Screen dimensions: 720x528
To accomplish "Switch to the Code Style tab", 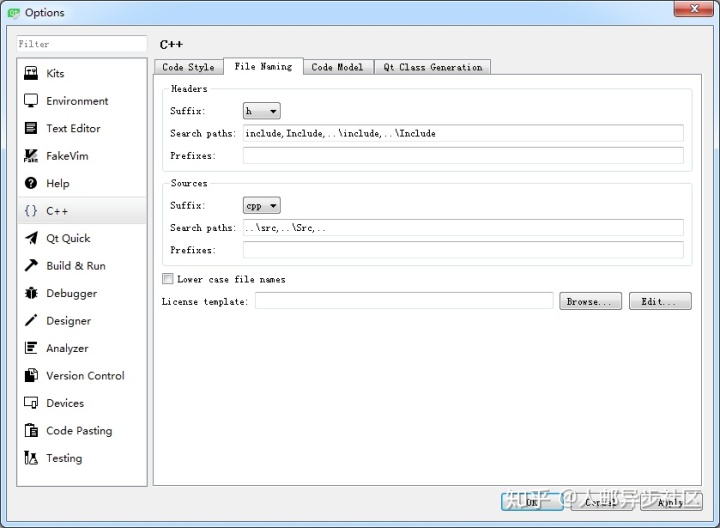I will click(188, 67).
